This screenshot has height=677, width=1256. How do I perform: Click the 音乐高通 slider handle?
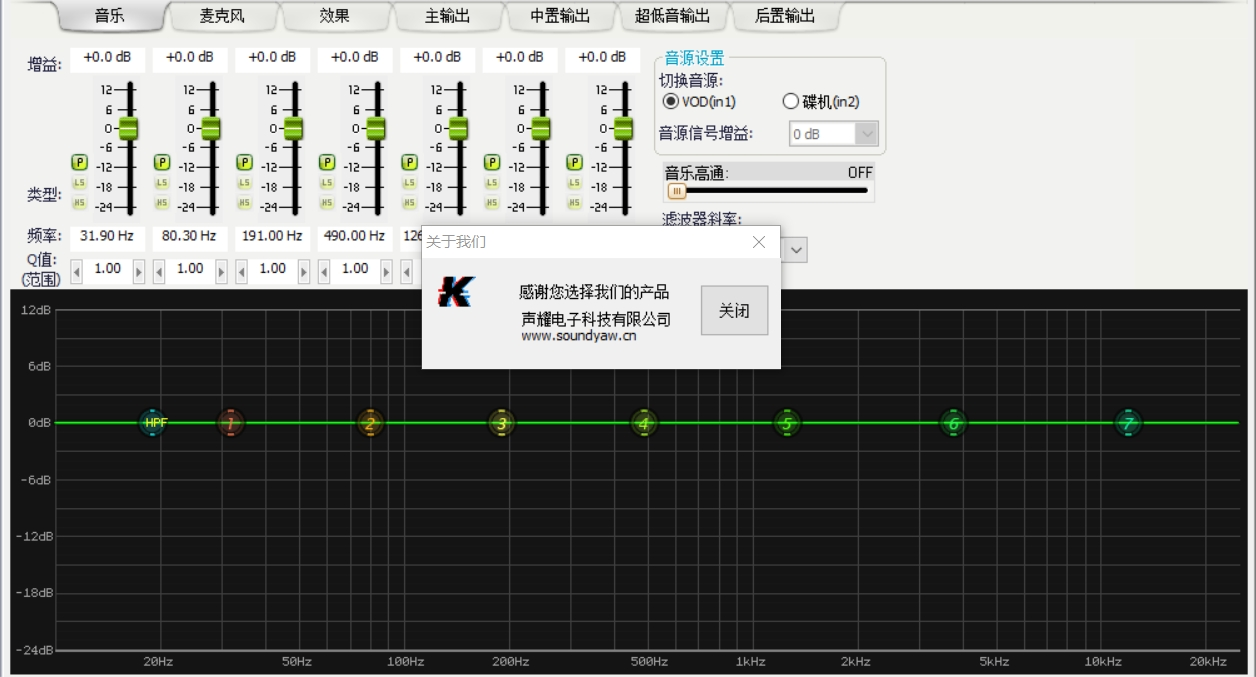(x=677, y=191)
